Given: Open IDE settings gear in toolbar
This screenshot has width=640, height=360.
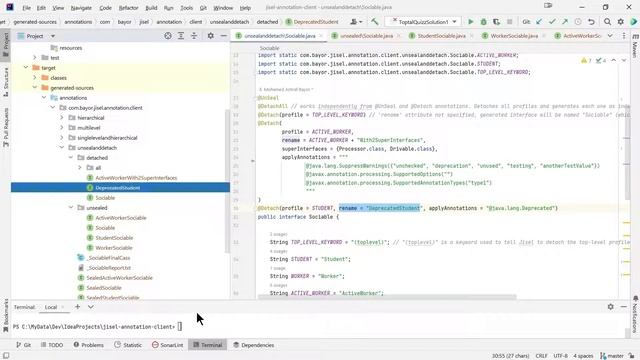Looking at the screenshot, I should coord(620,22).
